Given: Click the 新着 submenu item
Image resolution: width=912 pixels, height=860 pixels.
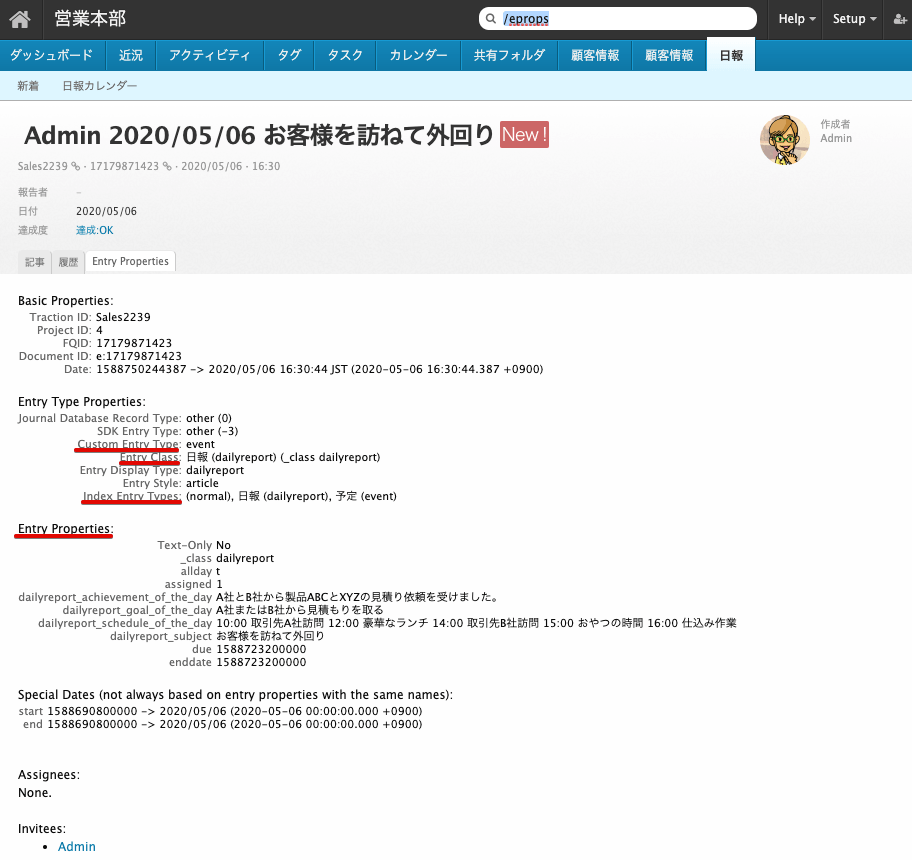Looking at the screenshot, I should click(28, 86).
